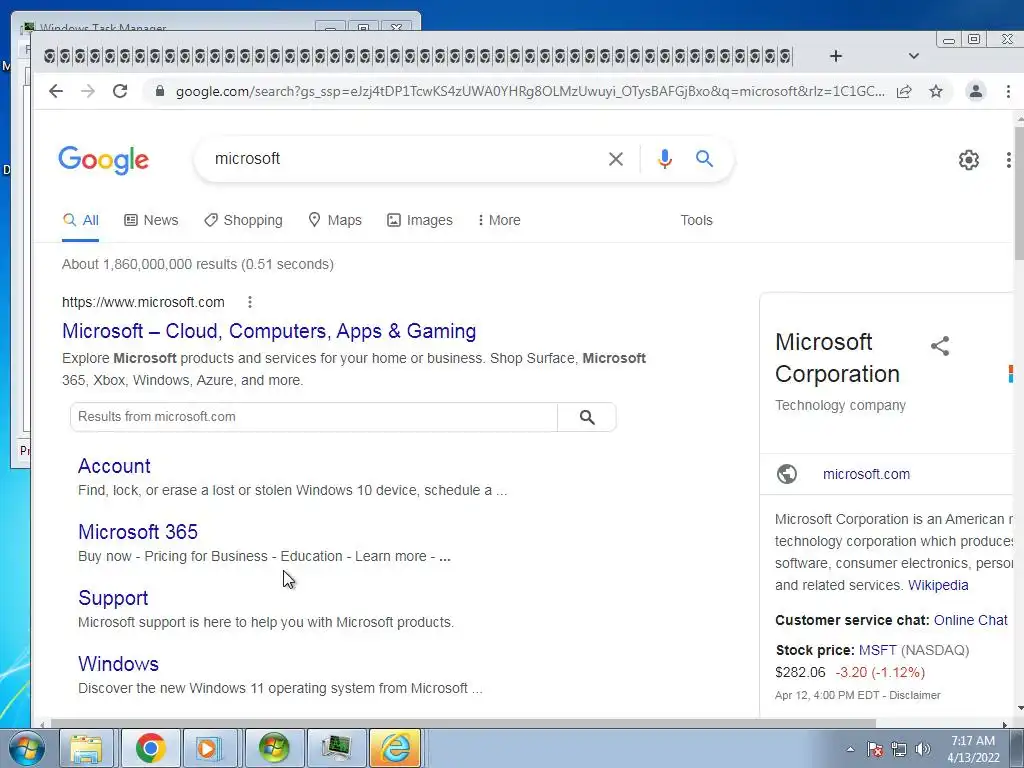
Task: Open the Wikipedia link
Action: [x=938, y=586]
